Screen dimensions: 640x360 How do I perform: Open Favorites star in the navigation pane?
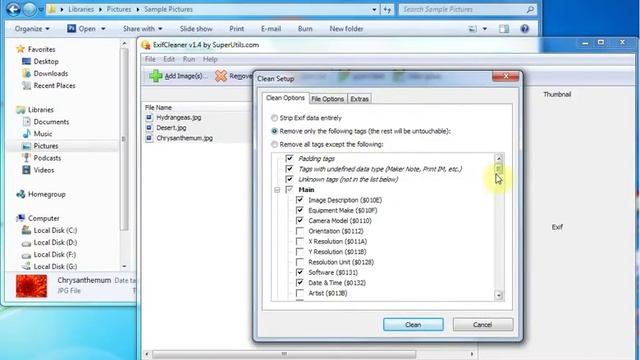pyautogui.click(x=20, y=49)
